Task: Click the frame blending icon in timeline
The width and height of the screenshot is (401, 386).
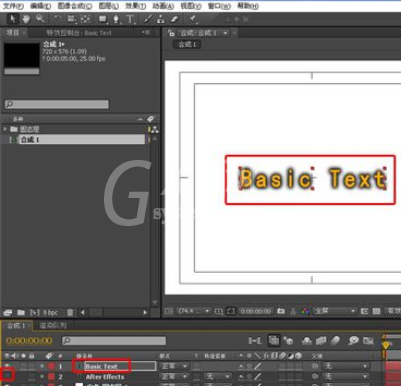Action: (321, 341)
